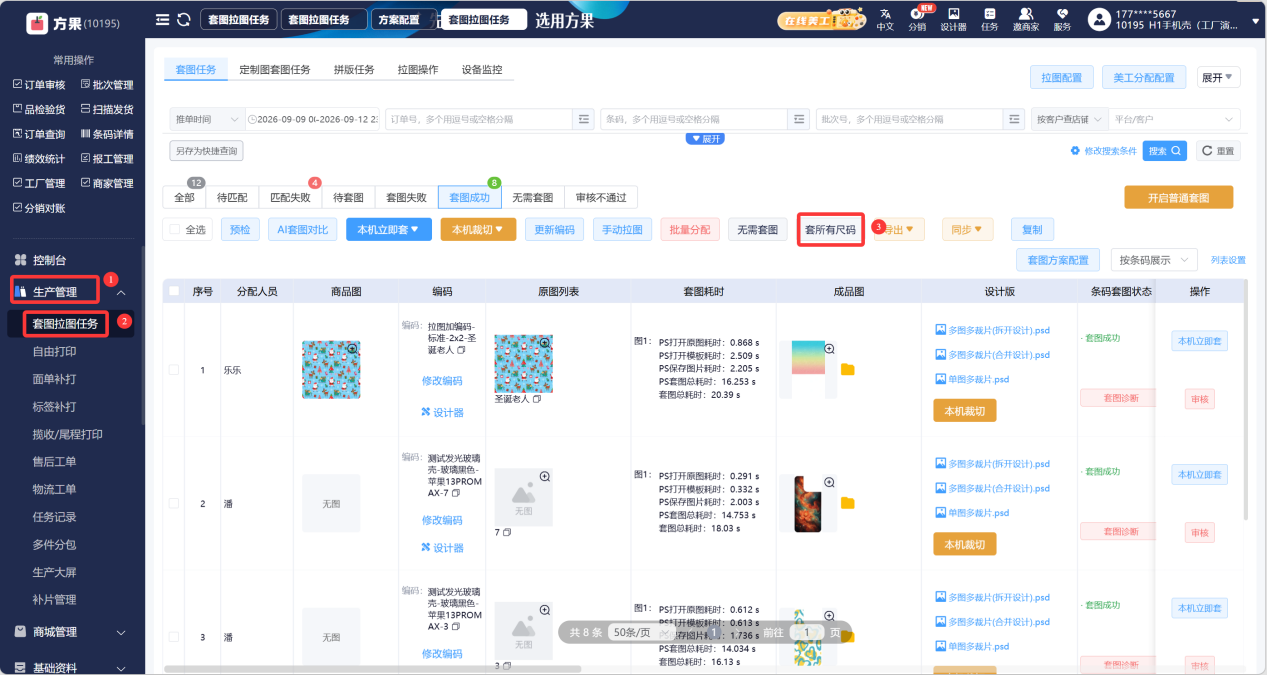
Task: Open 批次管理 shortcut in sidebar
Action: [x=106, y=85]
